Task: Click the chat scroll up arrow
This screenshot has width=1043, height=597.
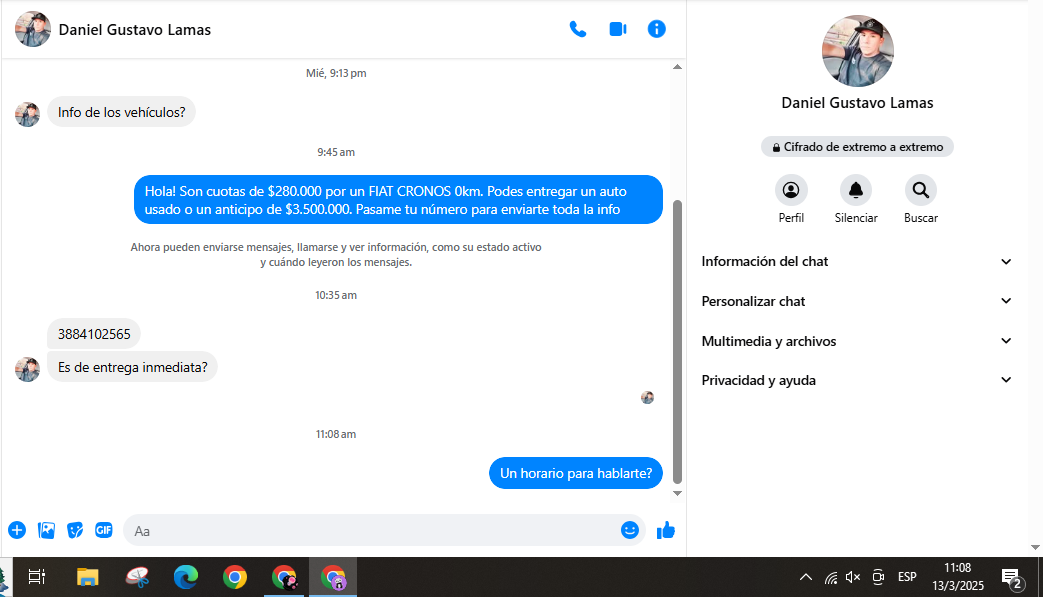Action: (677, 66)
